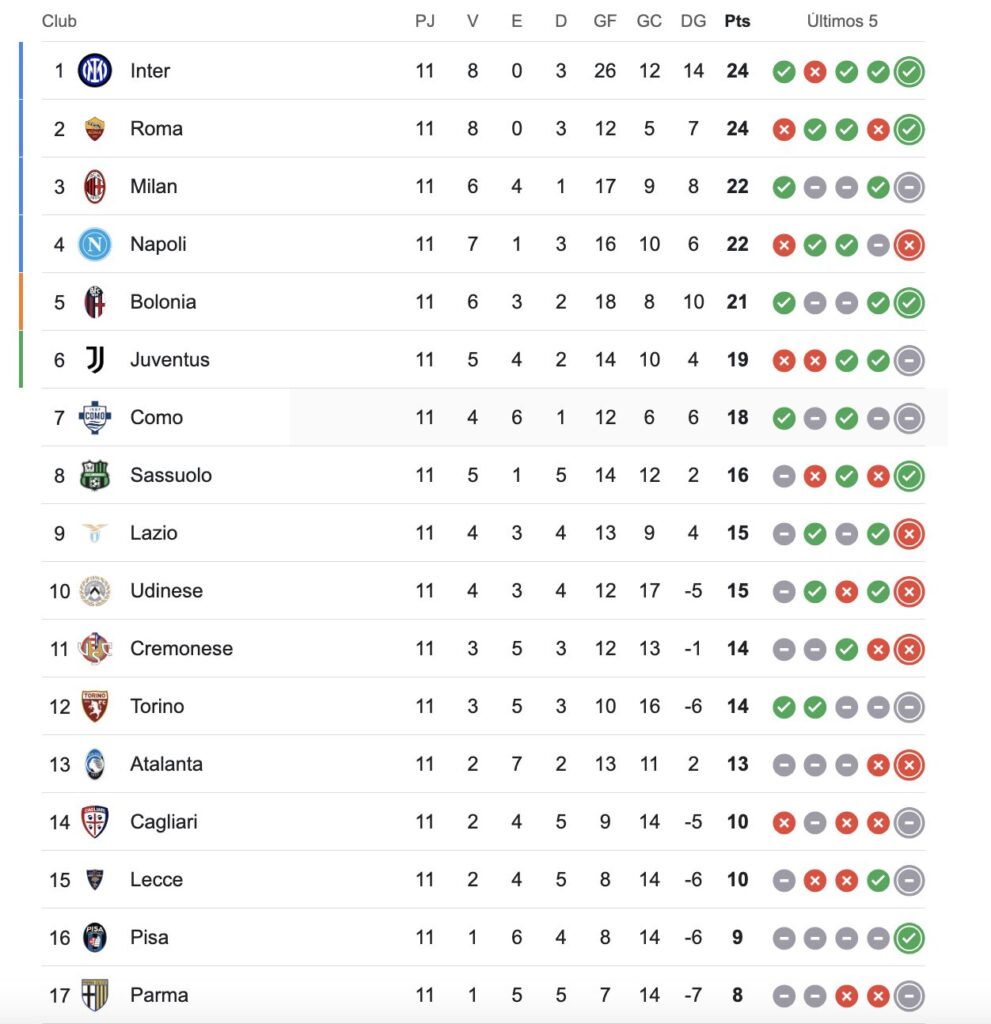Click Como's most recent draw result icon
This screenshot has width=991, height=1024.
click(909, 418)
